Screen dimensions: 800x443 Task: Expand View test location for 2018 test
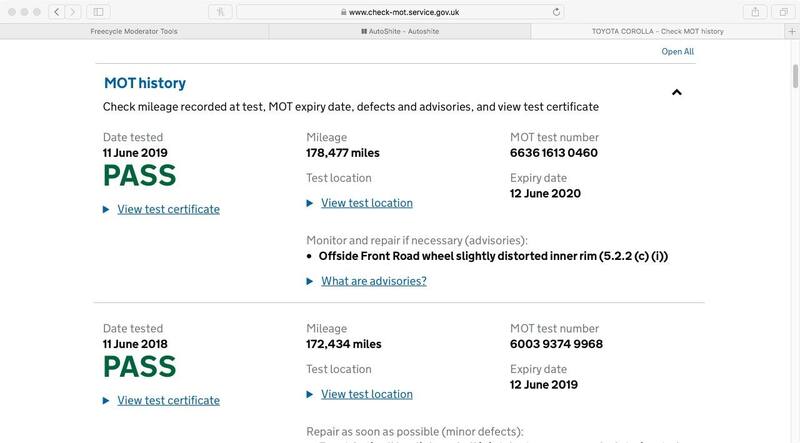366,394
